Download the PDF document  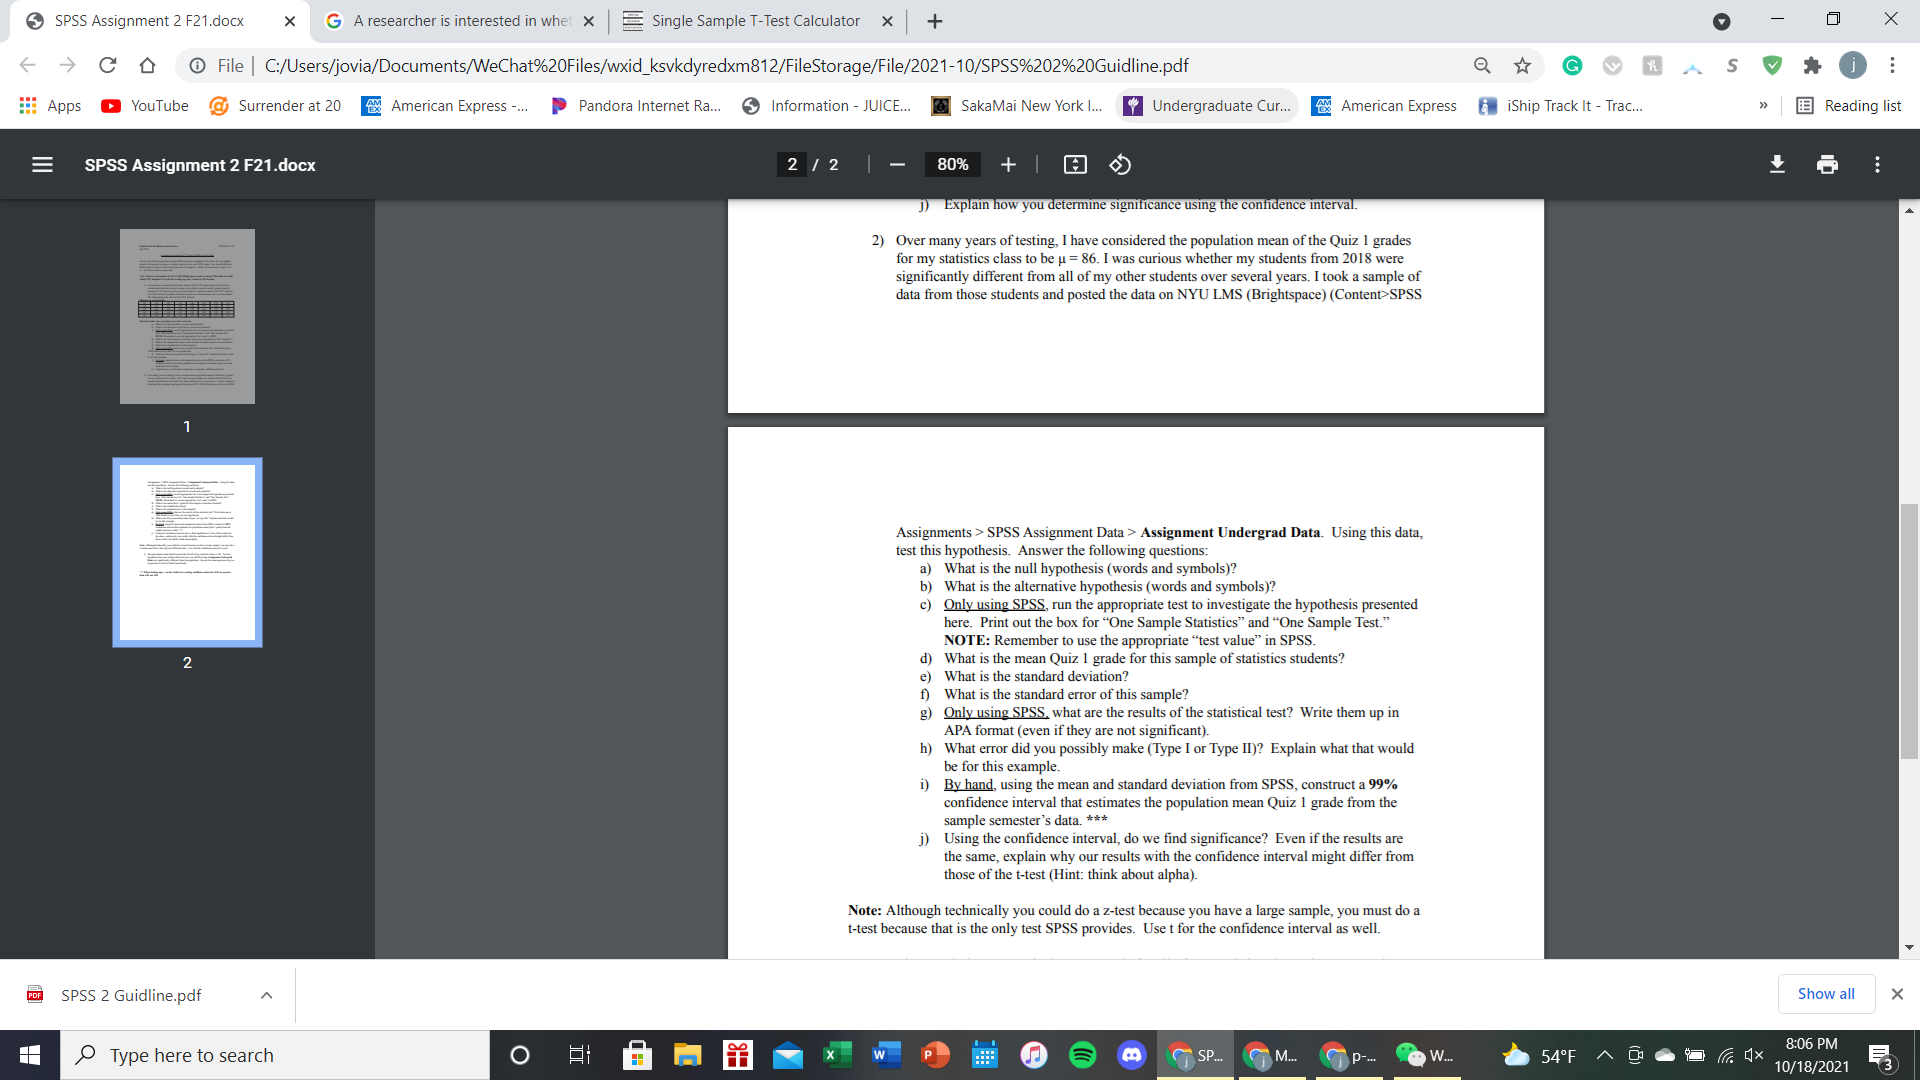point(1777,164)
